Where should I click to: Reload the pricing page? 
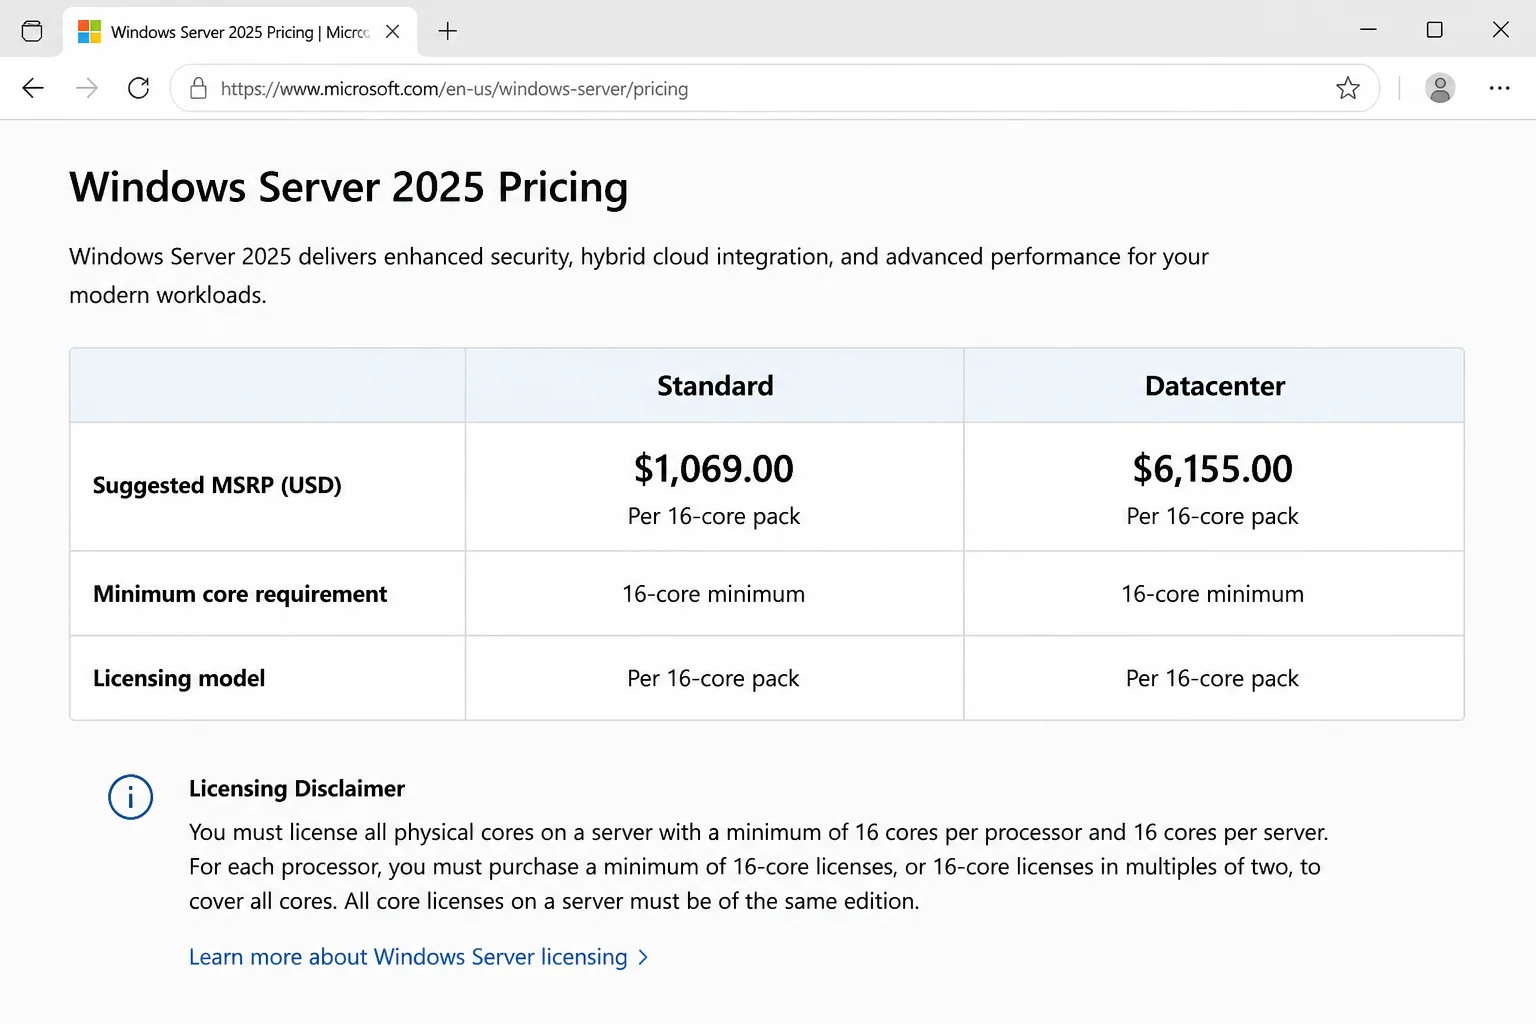coord(139,88)
